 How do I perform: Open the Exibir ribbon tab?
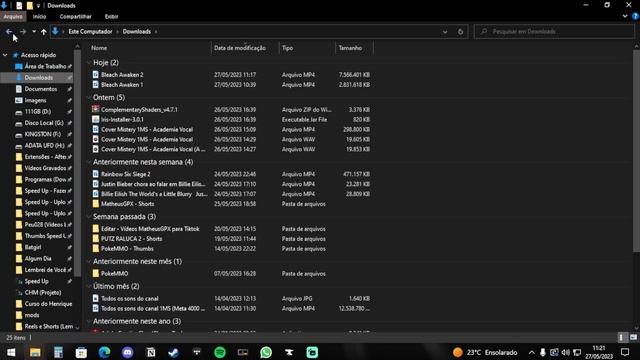tap(111, 16)
